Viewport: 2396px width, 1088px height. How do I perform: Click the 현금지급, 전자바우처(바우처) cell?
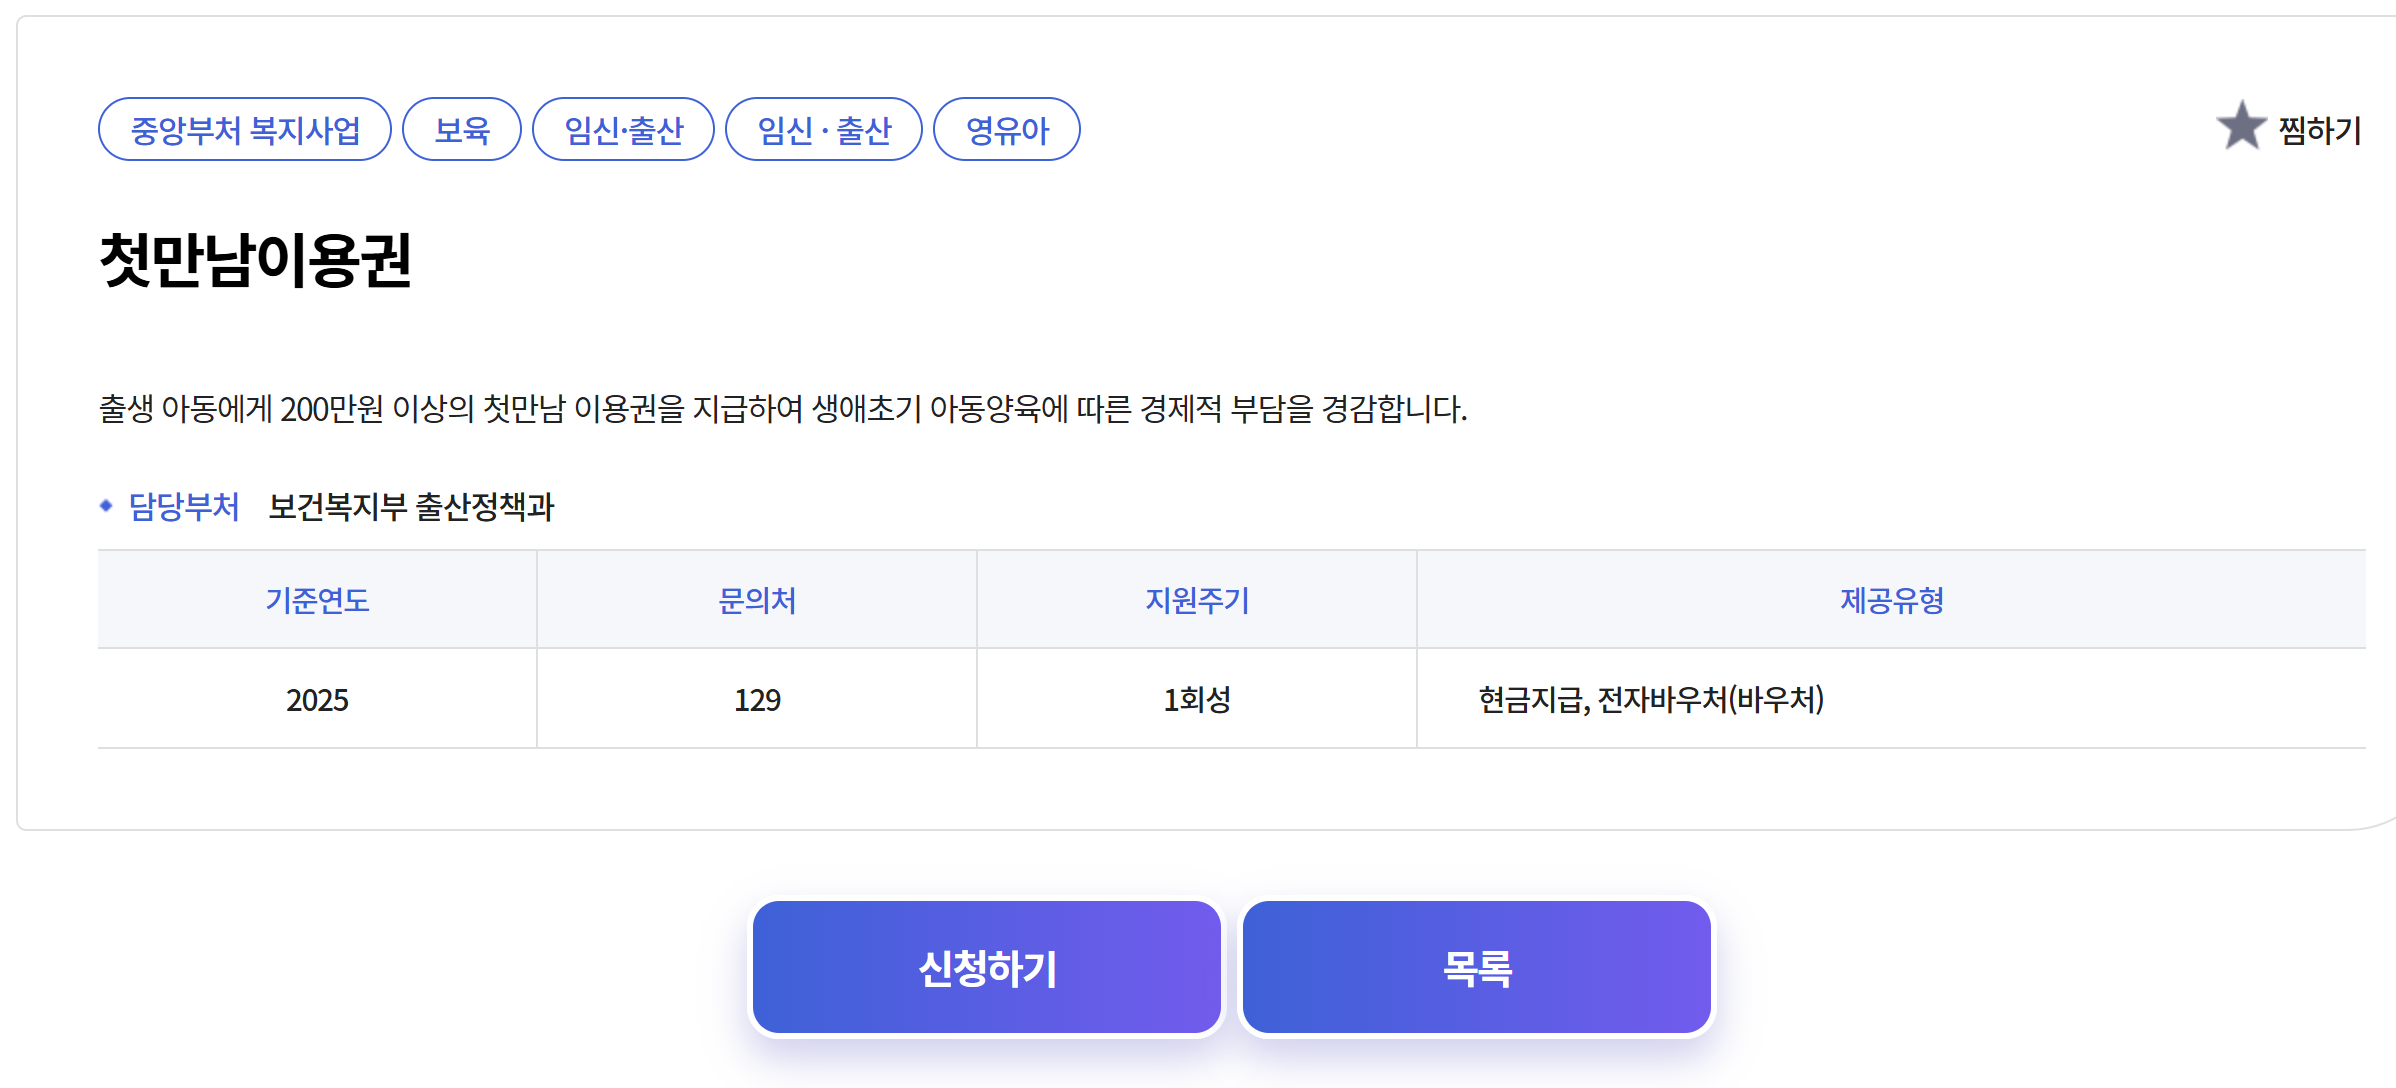click(x=1650, y=699)
